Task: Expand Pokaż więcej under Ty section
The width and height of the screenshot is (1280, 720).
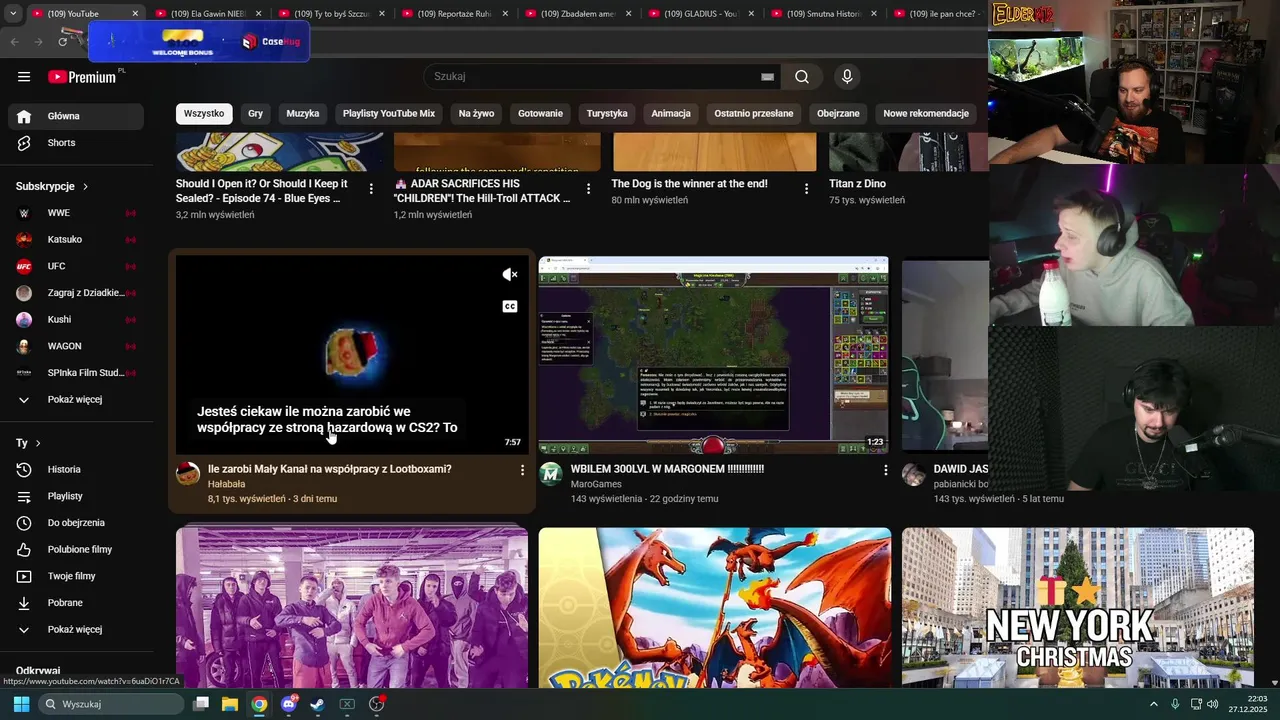Action: click(x=76, y=629)
